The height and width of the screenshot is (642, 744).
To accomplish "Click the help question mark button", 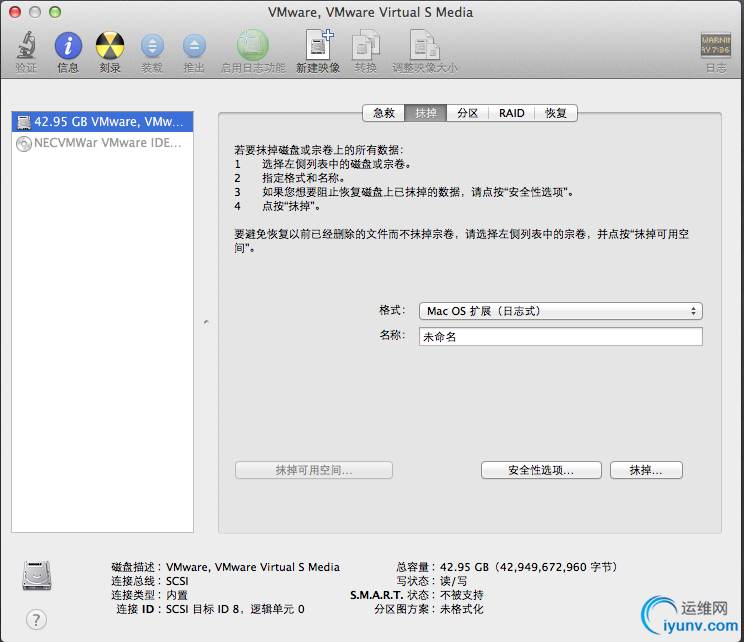I will click(x=37, y=619).
